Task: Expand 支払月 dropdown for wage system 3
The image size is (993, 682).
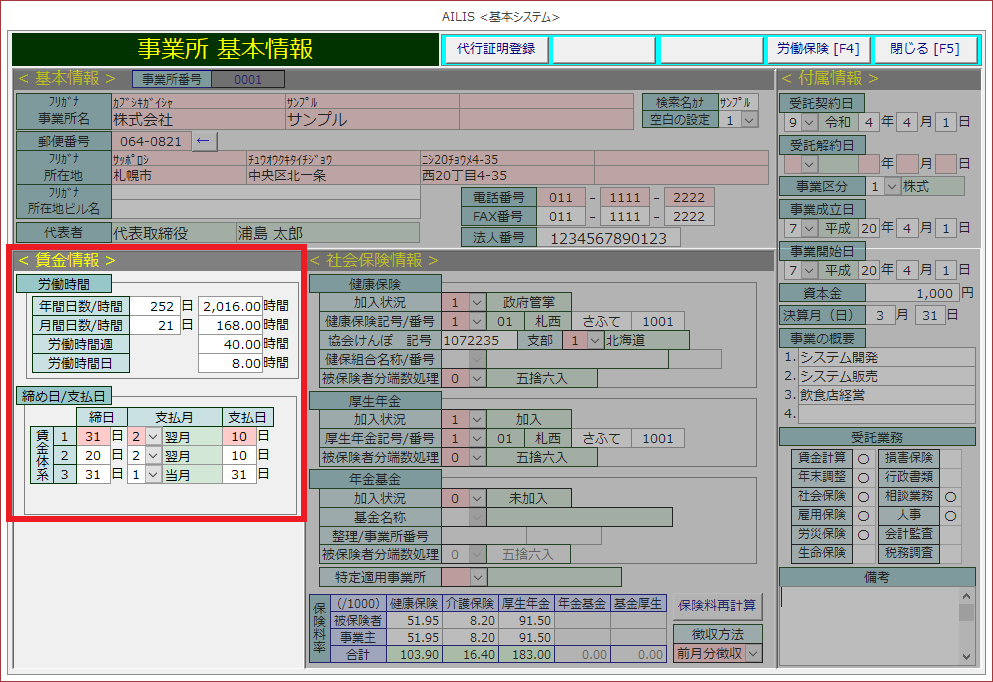Action: [153, 476]
